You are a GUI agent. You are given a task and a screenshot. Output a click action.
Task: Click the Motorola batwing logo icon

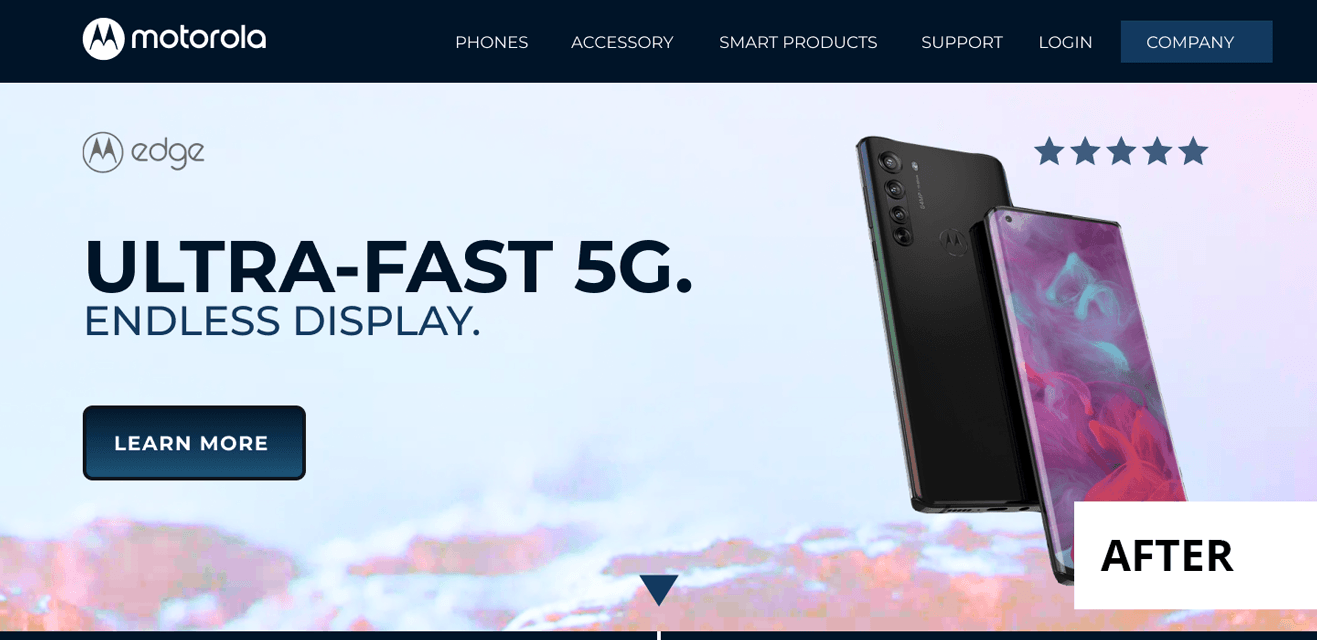pyautogui.click(x=104, y=39)
